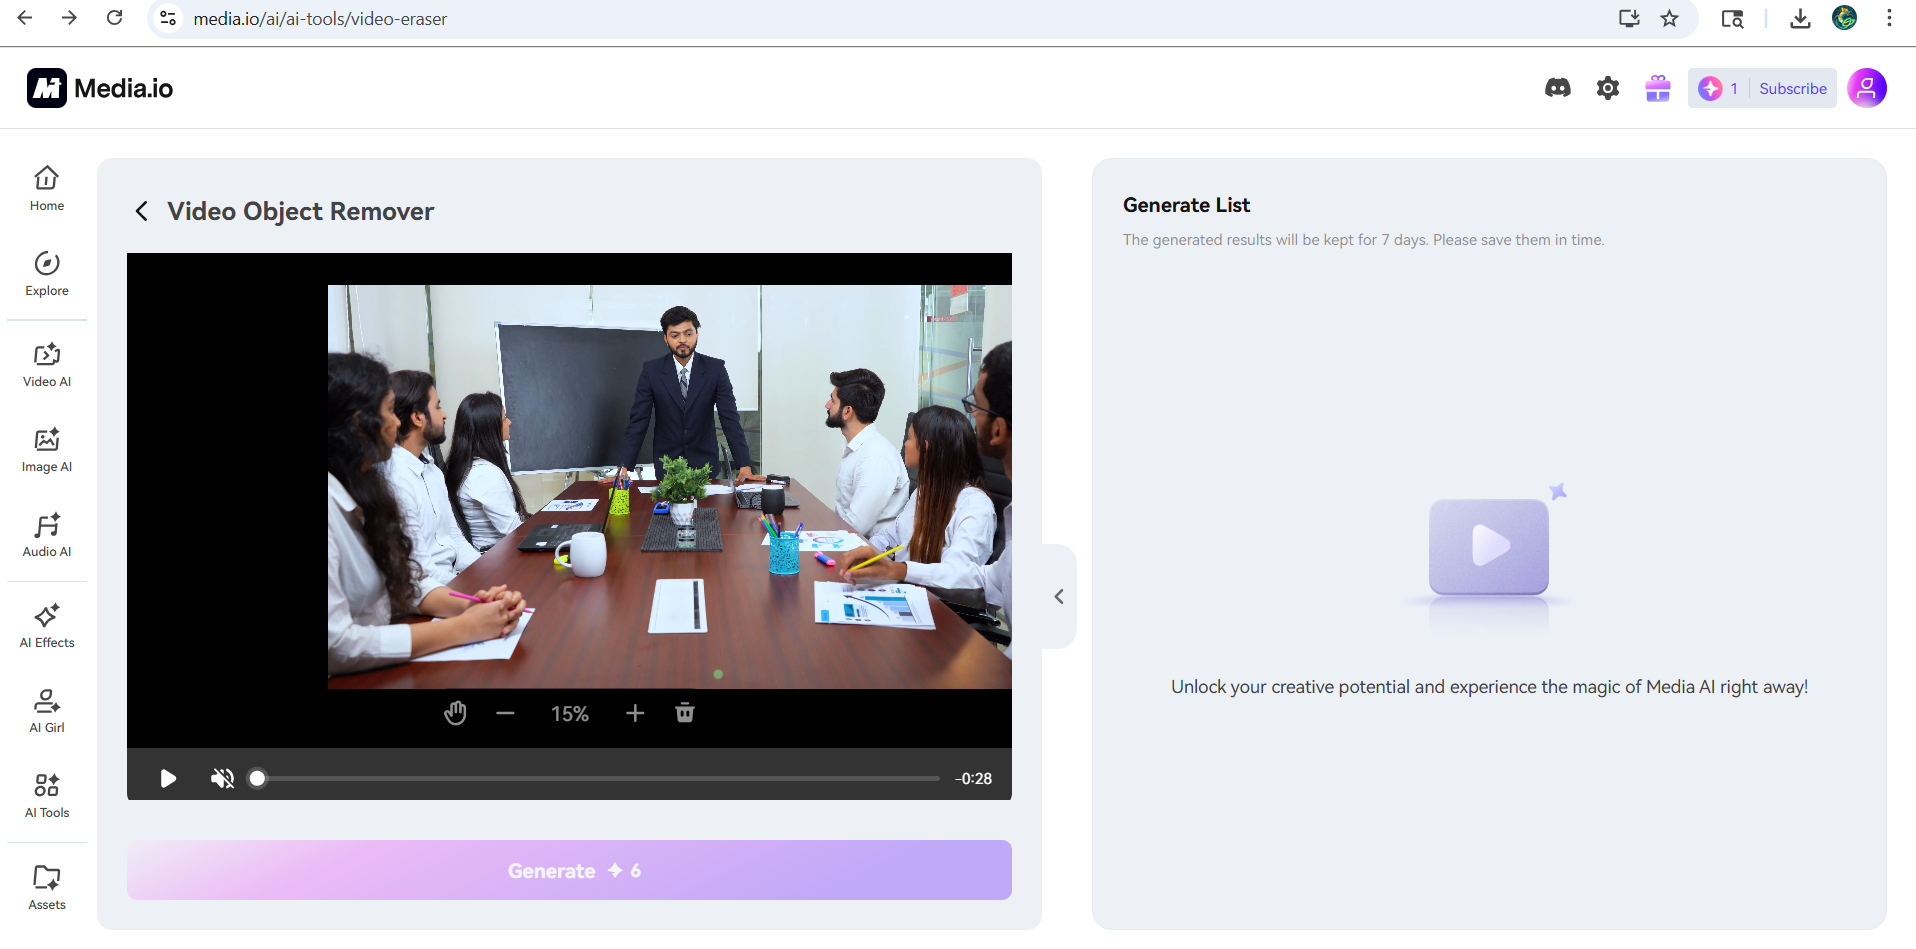This screenshot has width=1916, height=949.
Task: Click the Generate List heading
Action: pos(1186,205)
